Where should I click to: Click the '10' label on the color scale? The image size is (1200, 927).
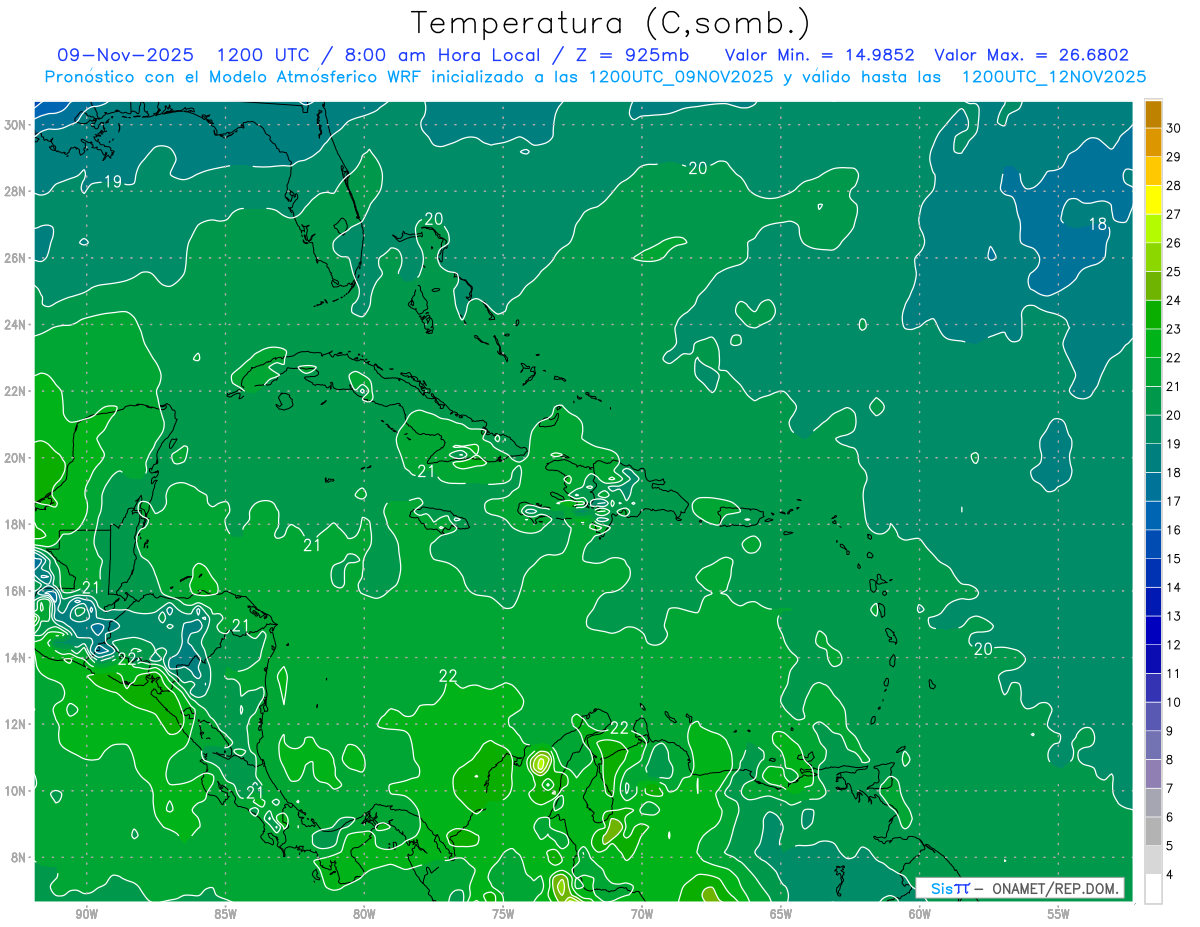pos(1174,702)
